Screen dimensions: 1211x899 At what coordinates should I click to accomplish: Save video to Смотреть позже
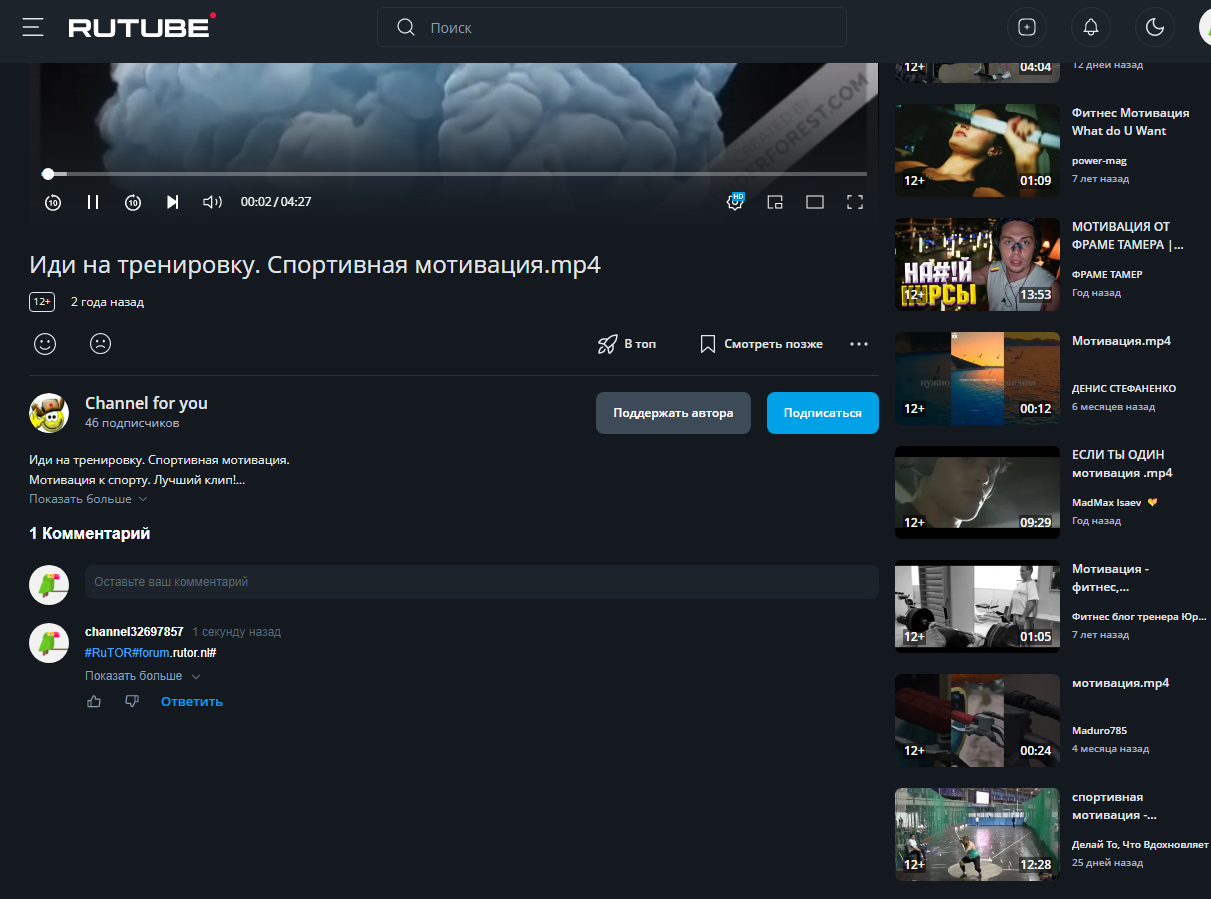tap(761, 344)
